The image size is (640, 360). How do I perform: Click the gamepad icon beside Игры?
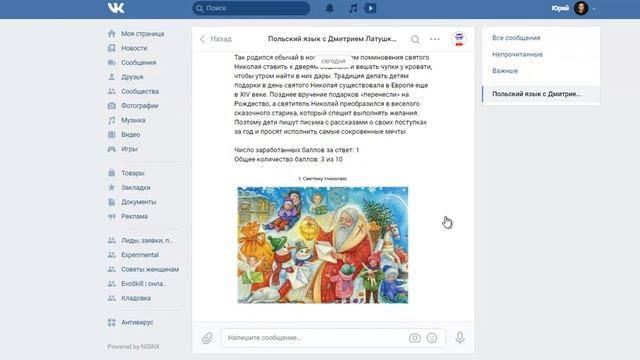pos(111,149)
